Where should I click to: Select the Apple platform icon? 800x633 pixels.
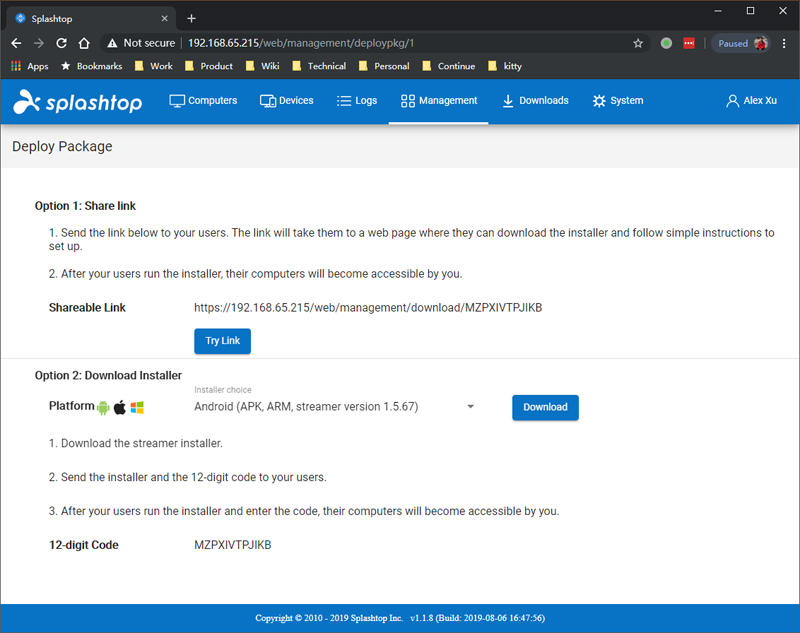point(120,407)
